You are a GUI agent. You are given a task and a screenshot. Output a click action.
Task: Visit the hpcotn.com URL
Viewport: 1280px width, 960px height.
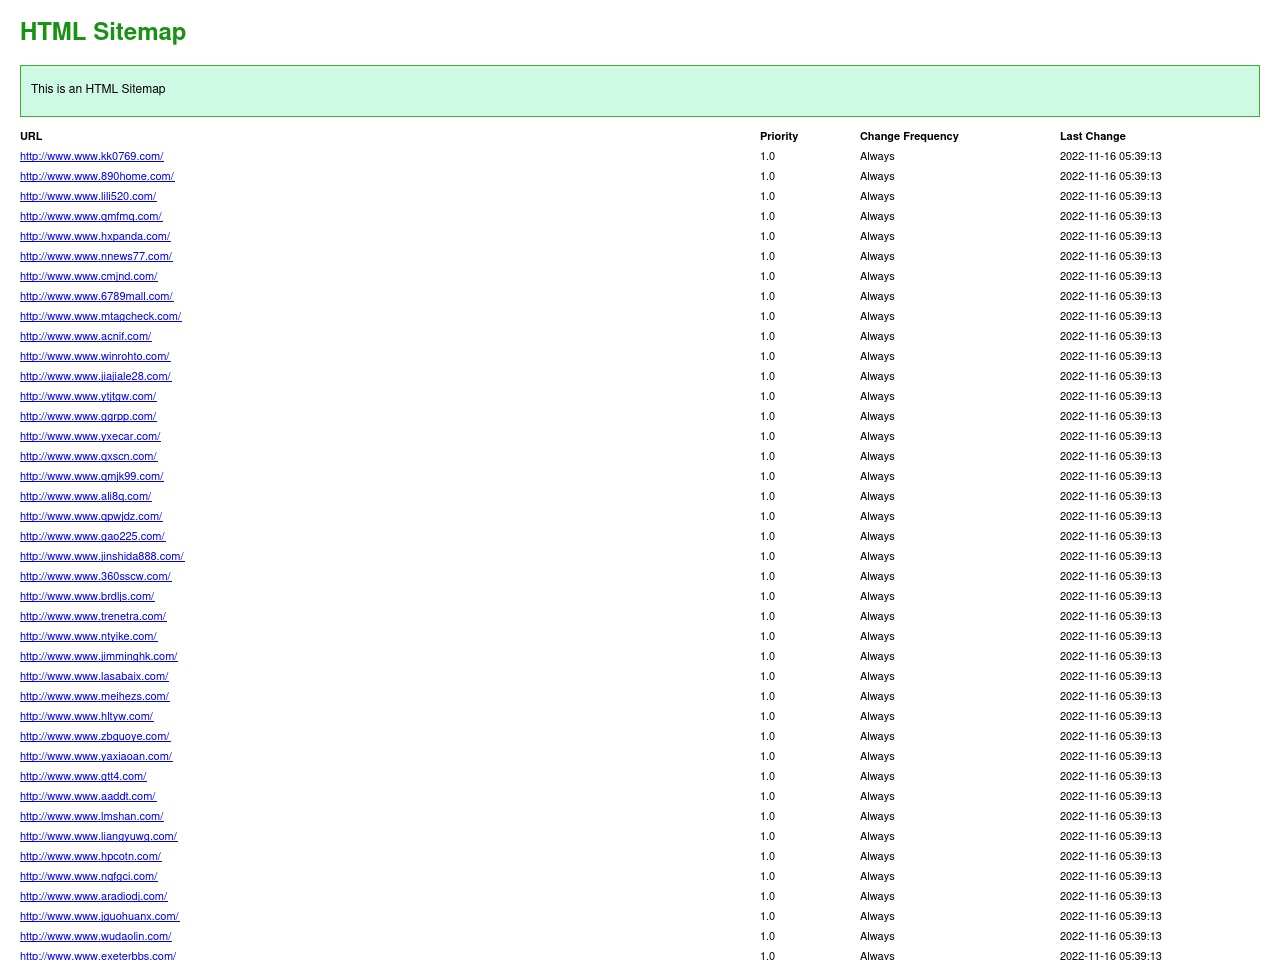(x=91, y=856)
